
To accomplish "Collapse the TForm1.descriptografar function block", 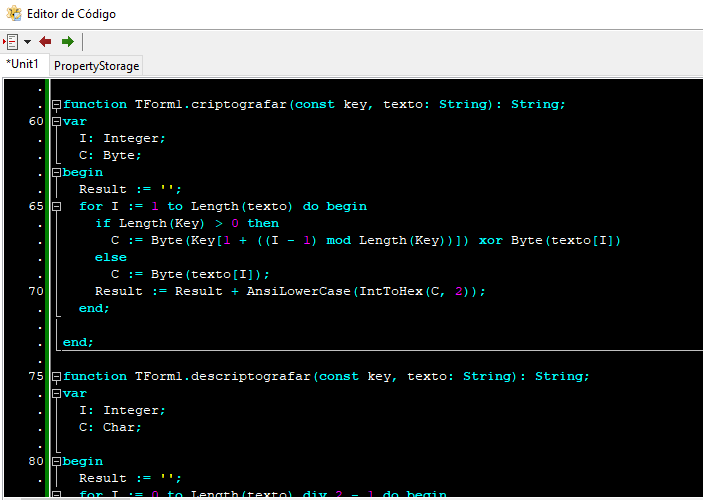I will (x=56, y=376).
